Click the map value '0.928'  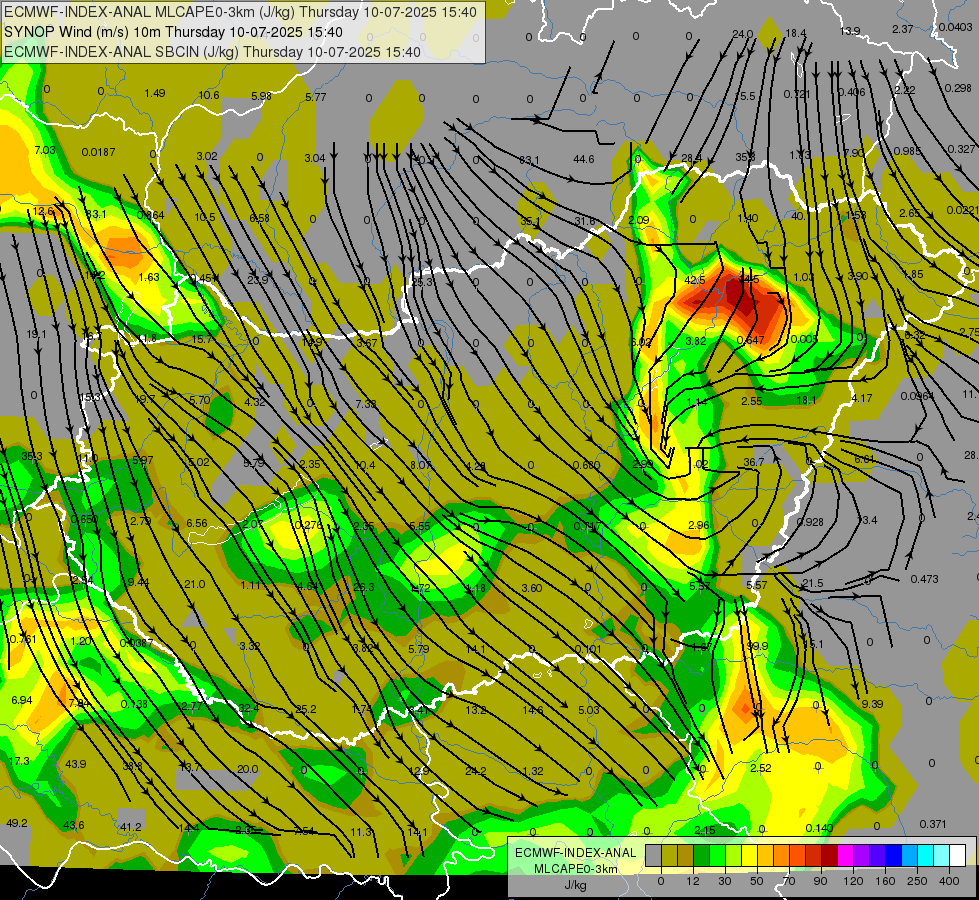(810, 522)
